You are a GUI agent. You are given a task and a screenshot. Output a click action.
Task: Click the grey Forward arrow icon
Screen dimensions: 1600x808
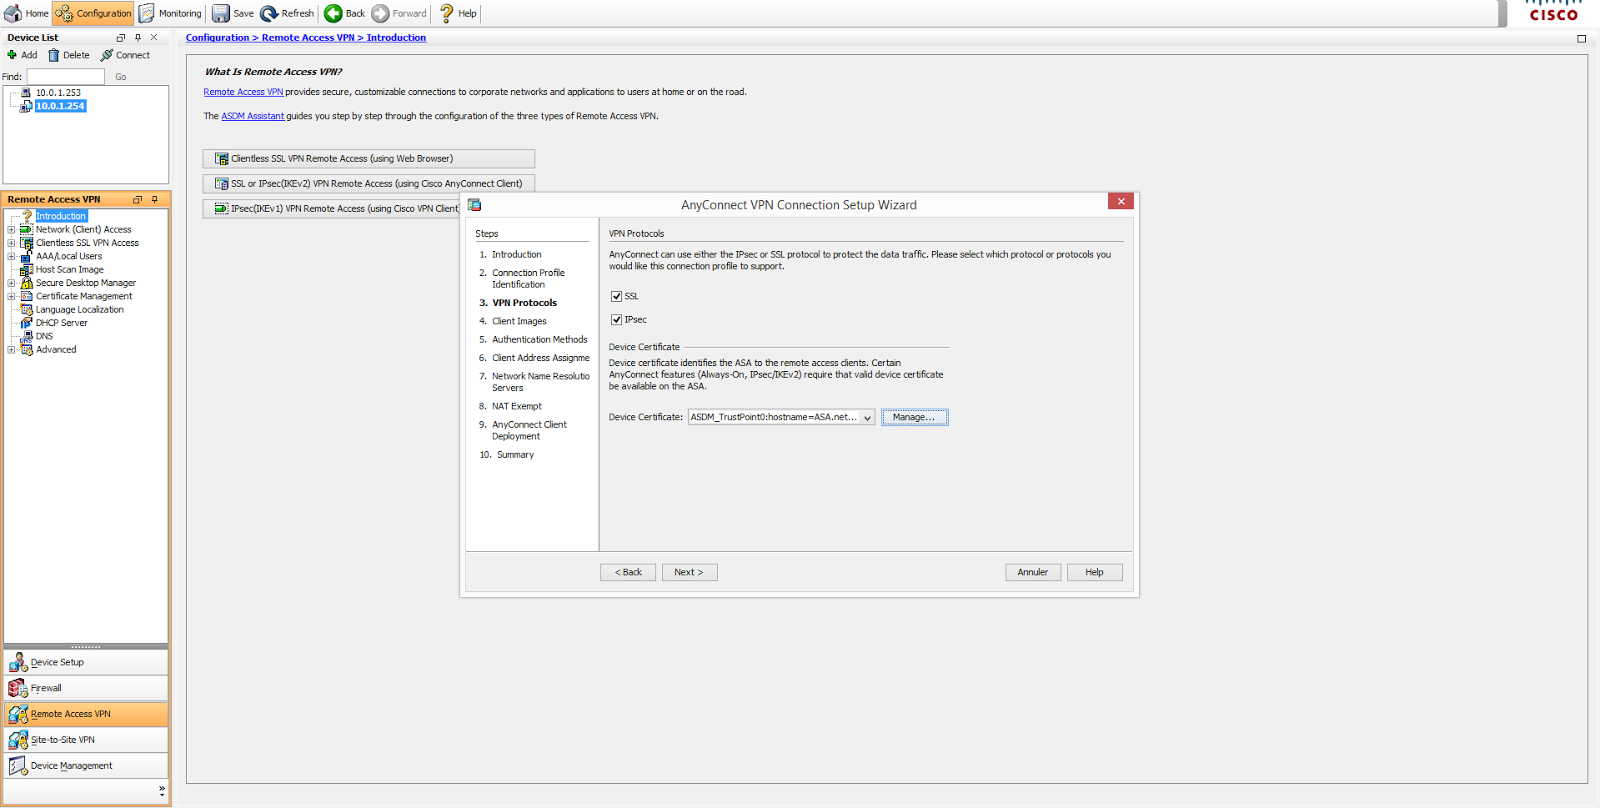pos(380,13)
